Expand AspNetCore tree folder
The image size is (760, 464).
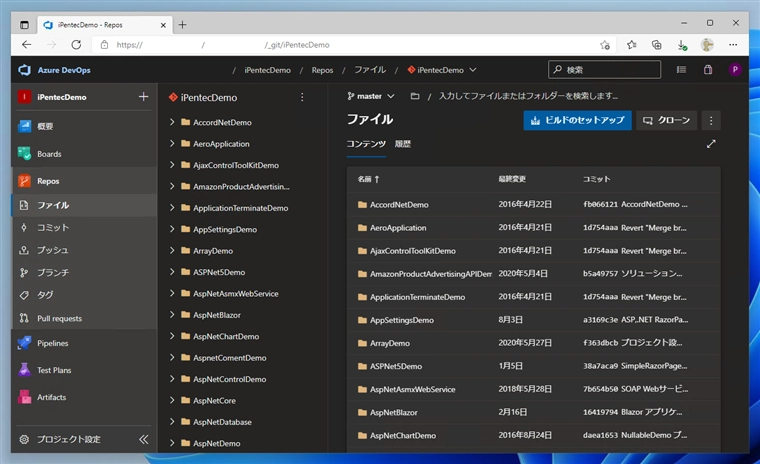172,400
